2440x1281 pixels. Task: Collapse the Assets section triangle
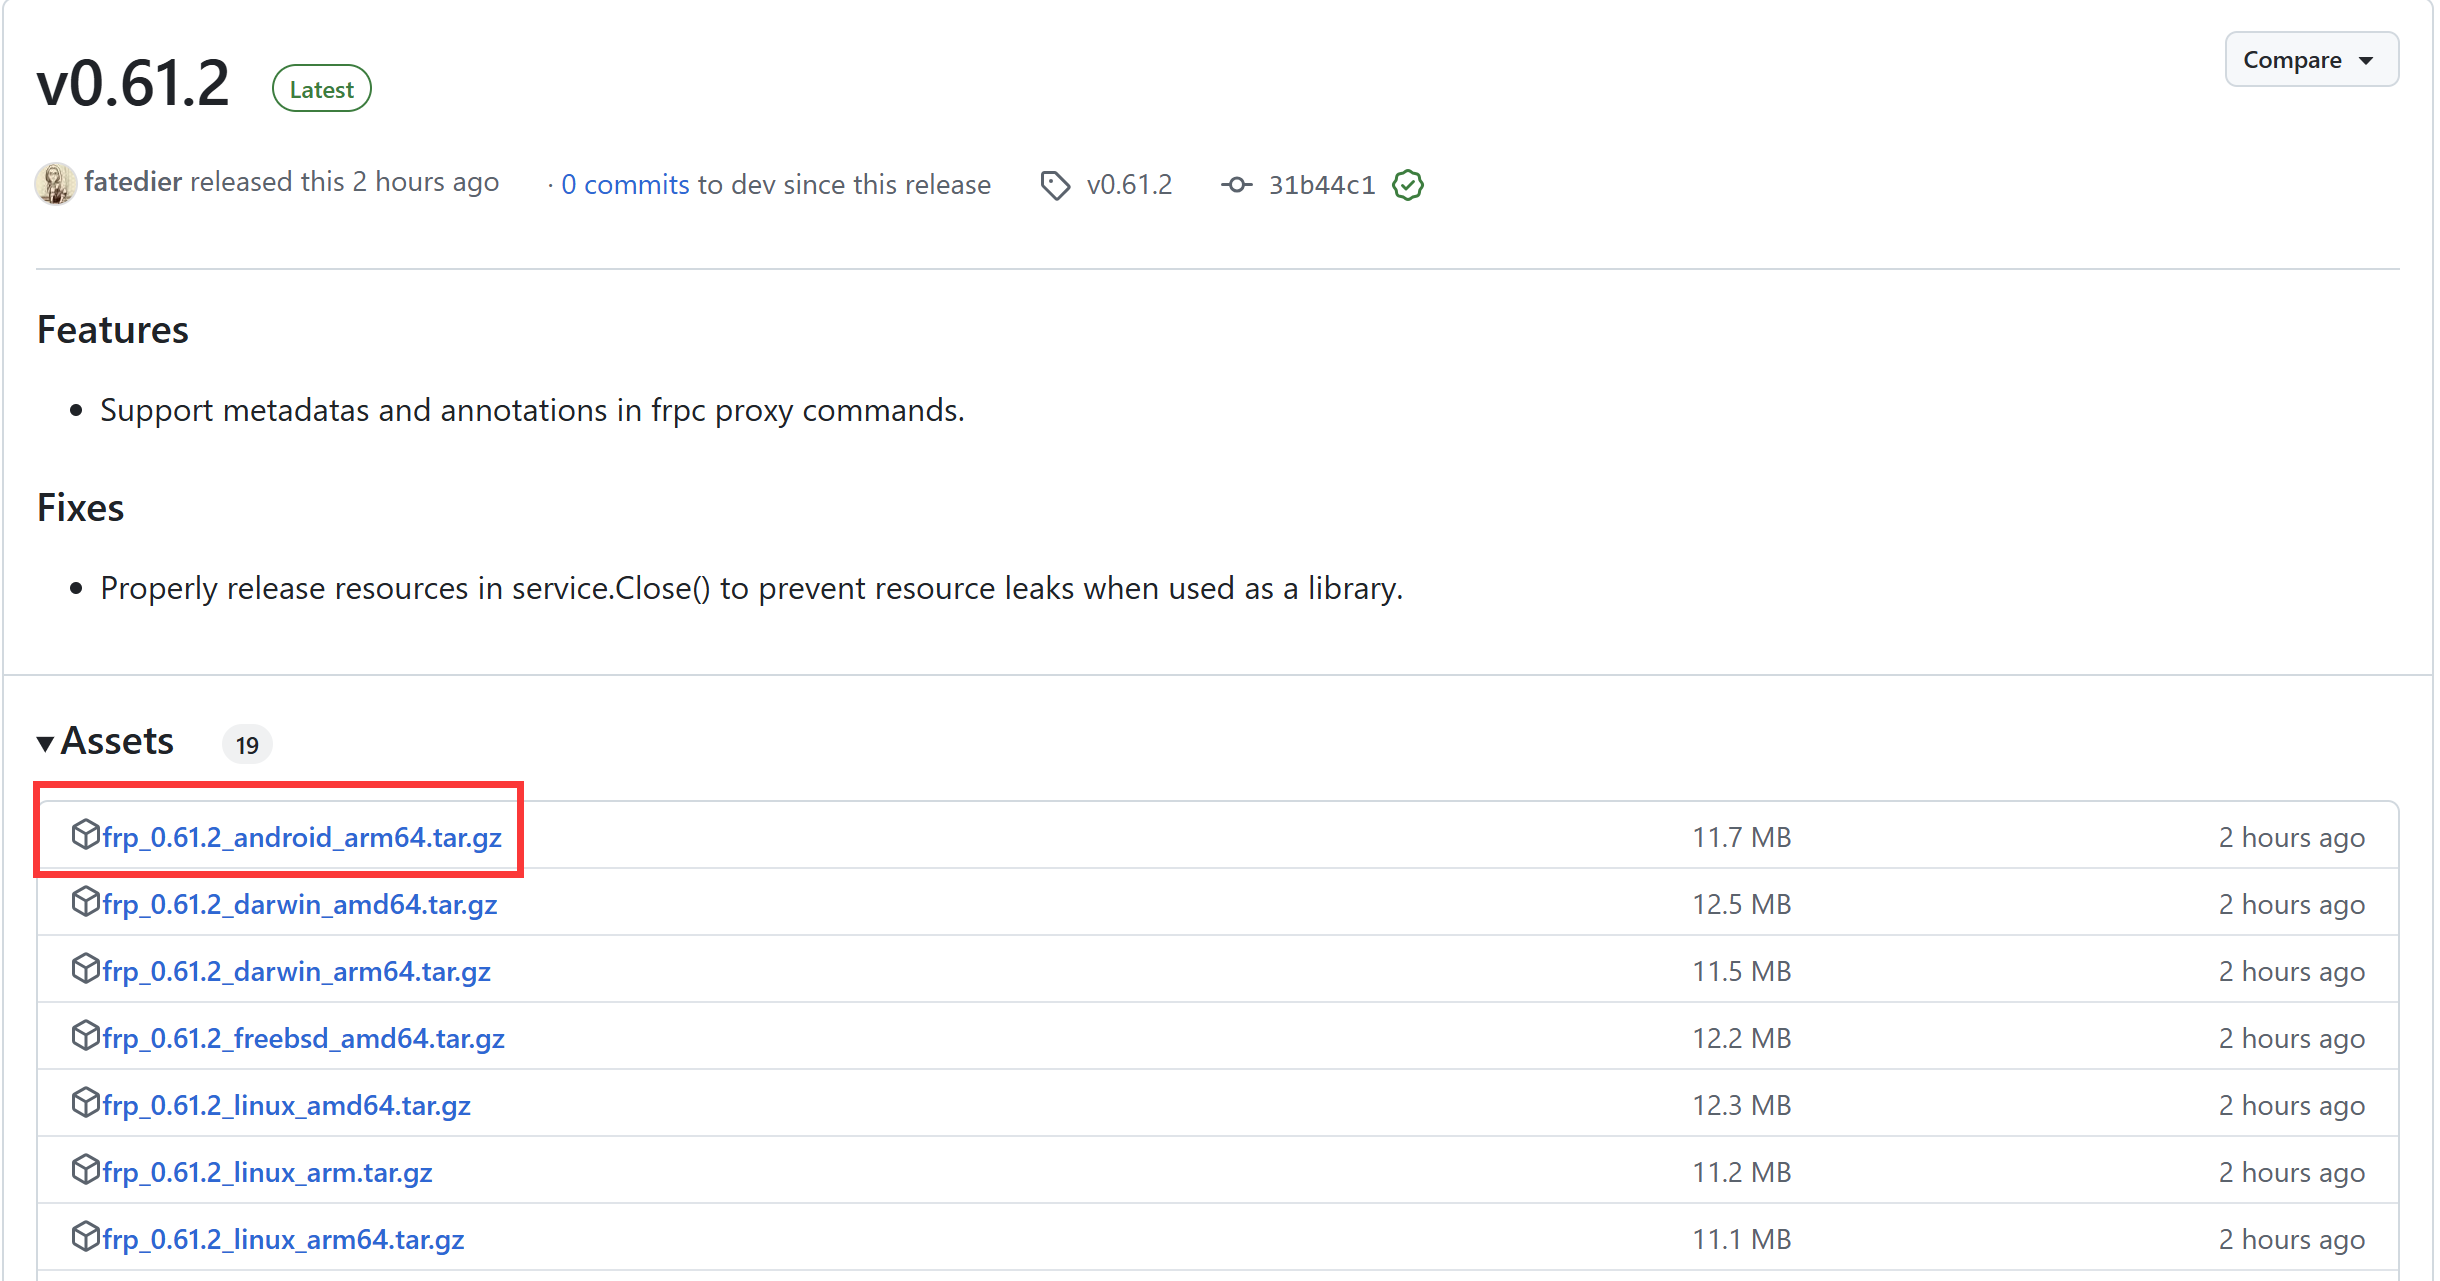(x=45, y=743)
